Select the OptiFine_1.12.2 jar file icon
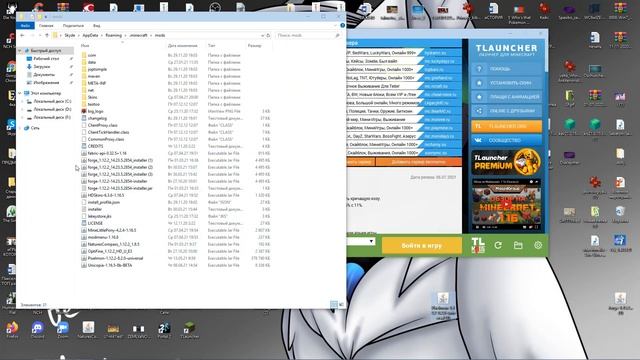640x360 pixels. click(x=84, y=251)
